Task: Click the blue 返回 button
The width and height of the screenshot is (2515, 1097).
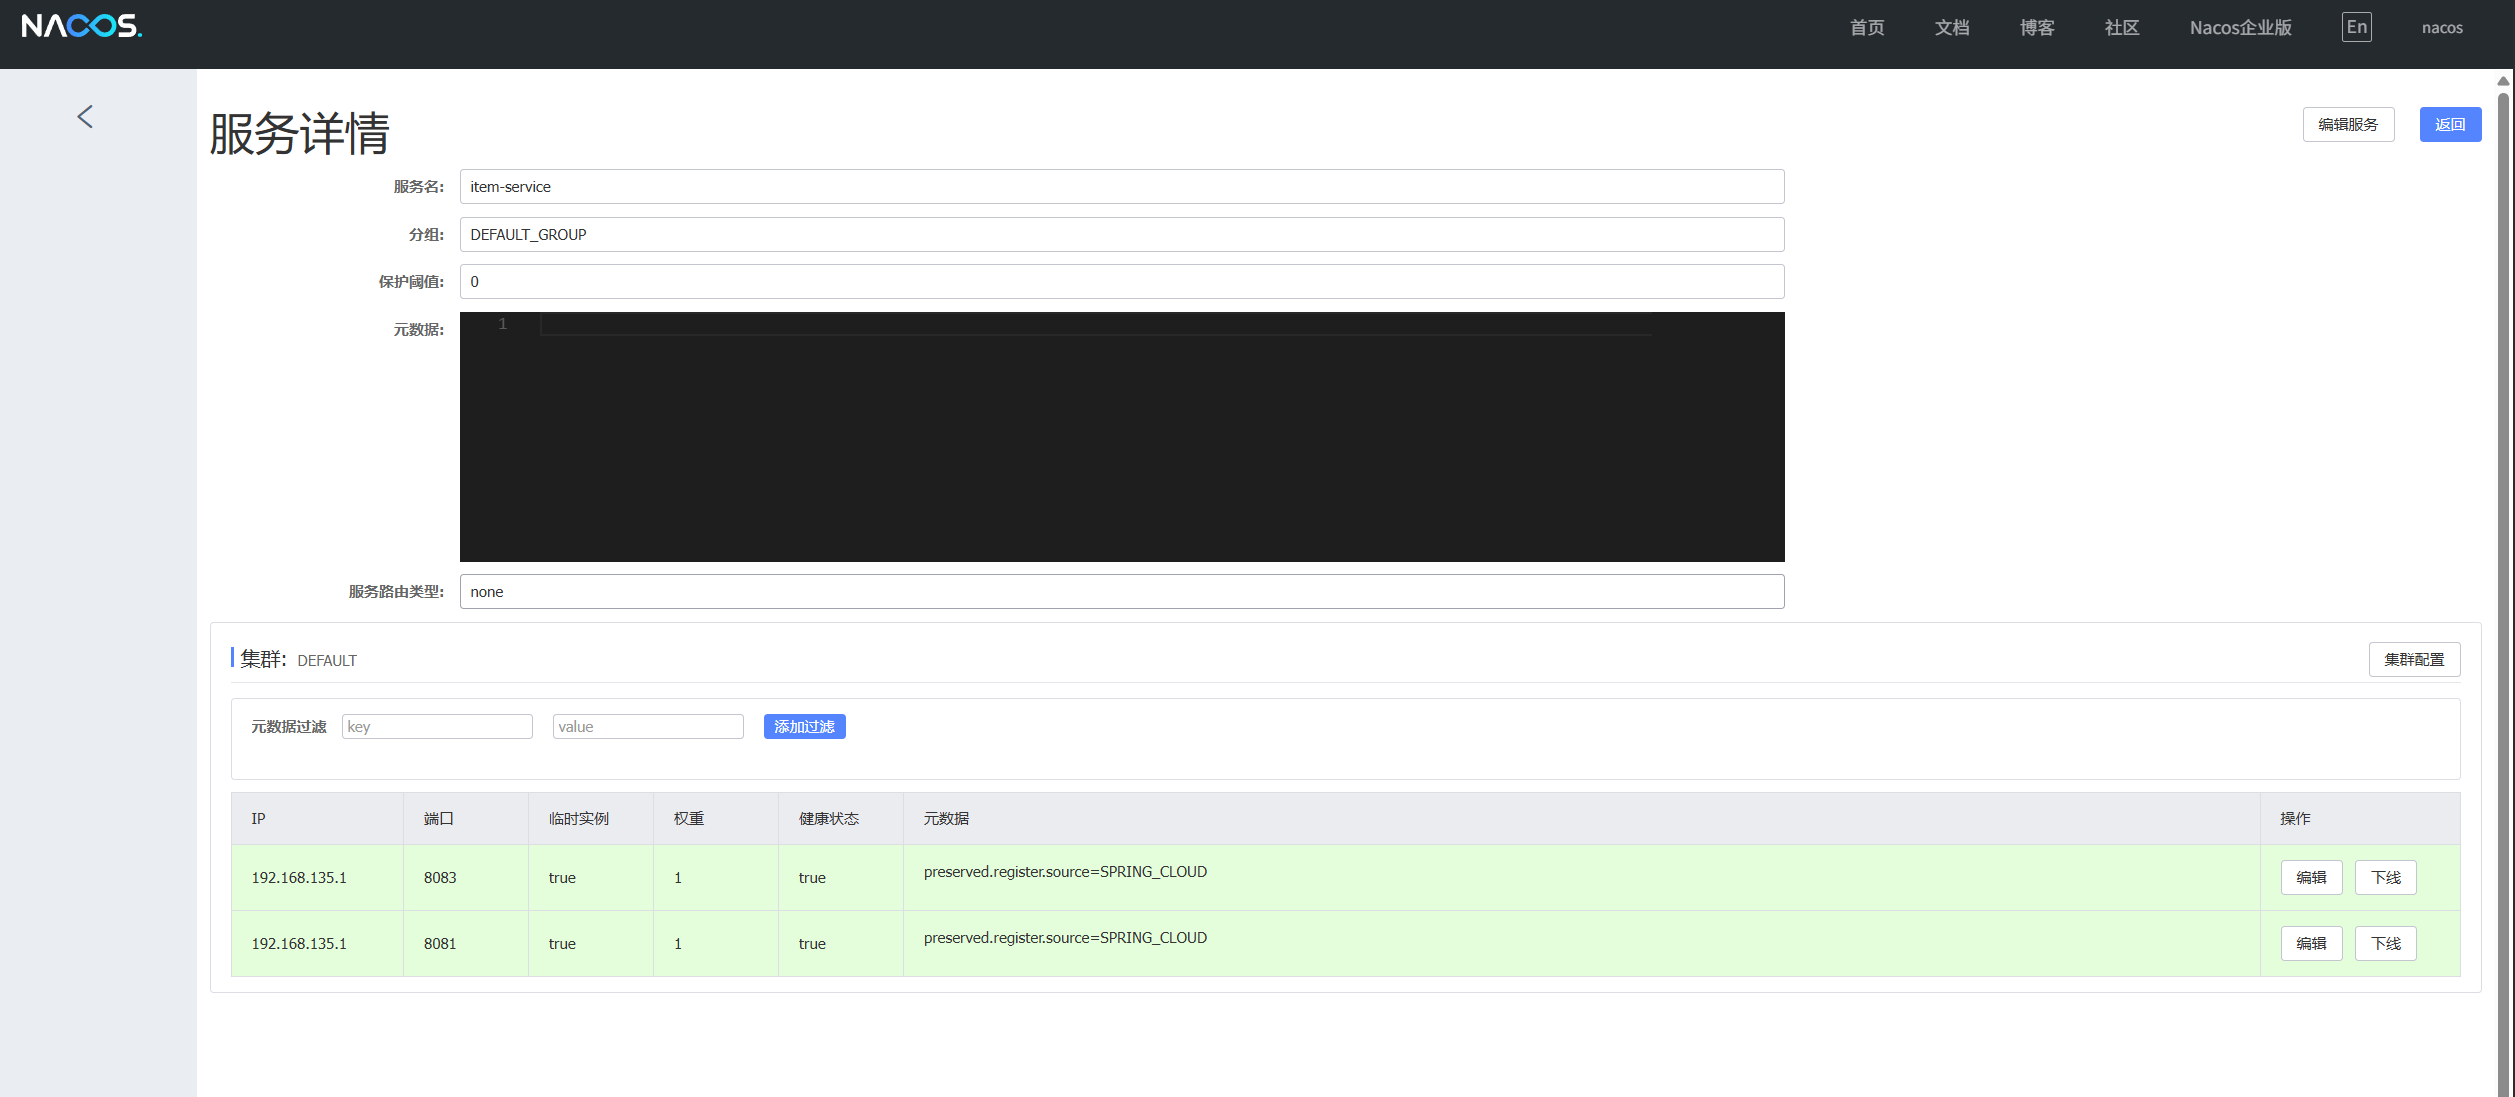Action: pyautogui.click(x=2450, y=124)
